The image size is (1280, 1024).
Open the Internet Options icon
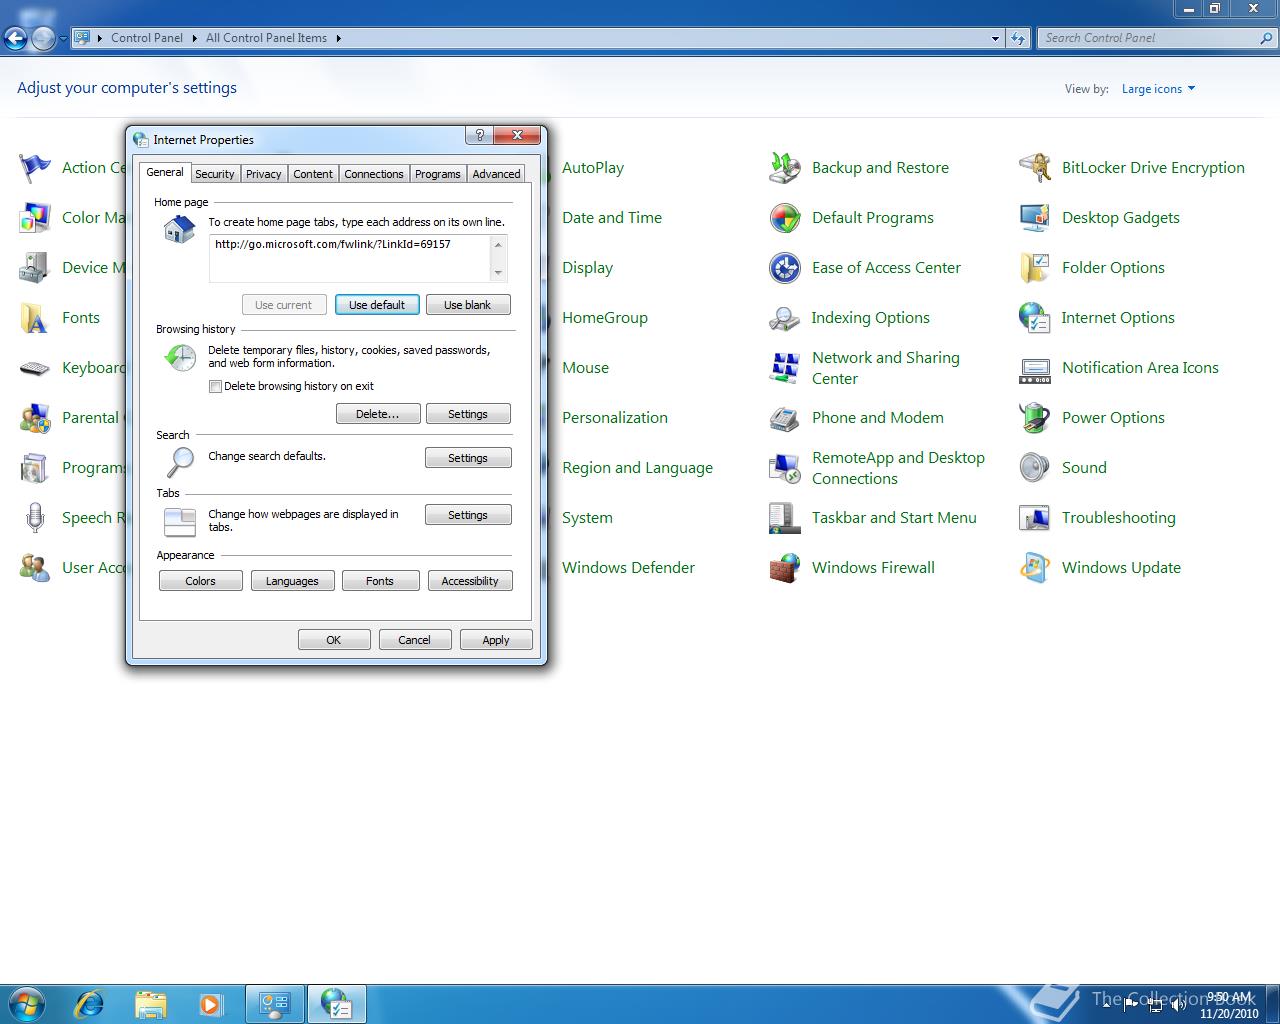[x=1035, y=318]
